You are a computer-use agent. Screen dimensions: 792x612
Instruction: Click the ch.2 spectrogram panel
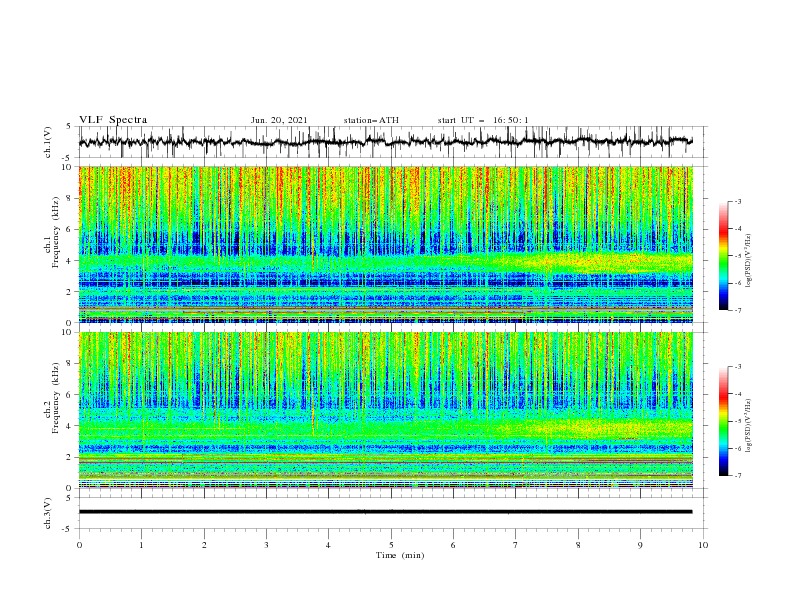point(385,410)
